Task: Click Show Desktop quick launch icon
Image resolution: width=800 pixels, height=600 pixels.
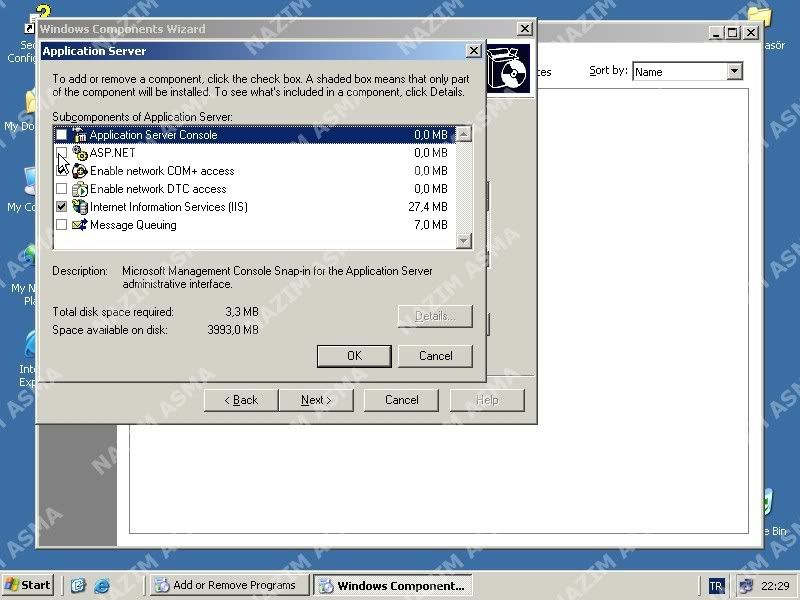Action: coord(78,585)
